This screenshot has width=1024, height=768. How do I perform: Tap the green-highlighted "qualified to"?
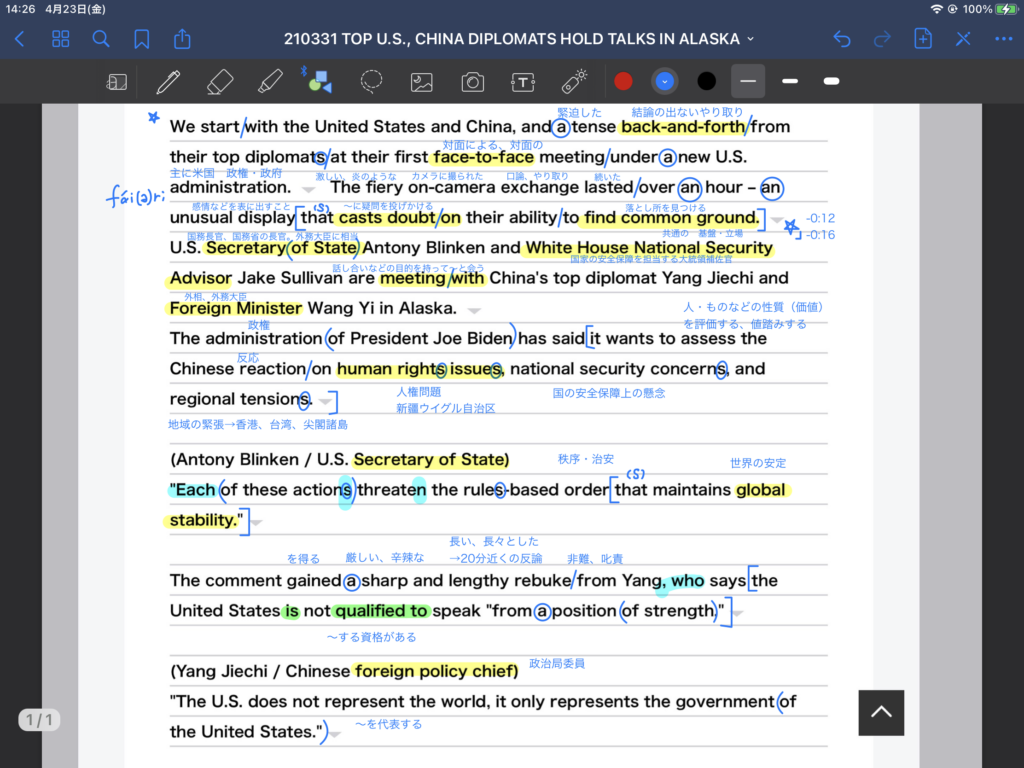point(381,611)
